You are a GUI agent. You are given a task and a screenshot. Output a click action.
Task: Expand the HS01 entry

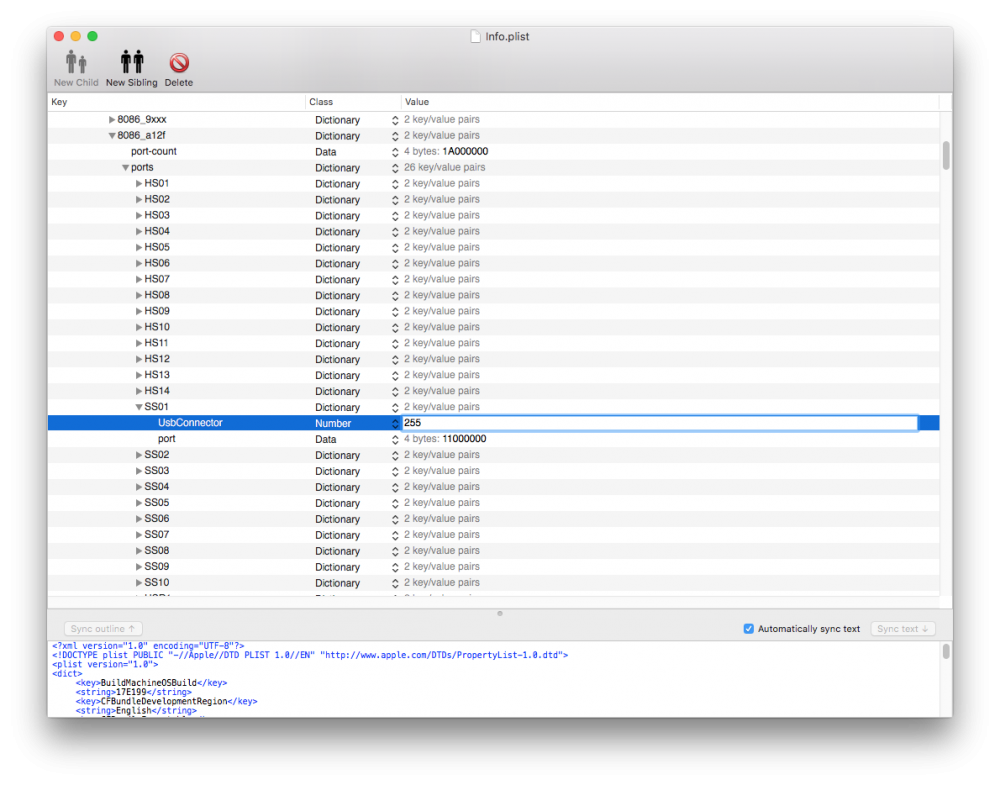138,184
